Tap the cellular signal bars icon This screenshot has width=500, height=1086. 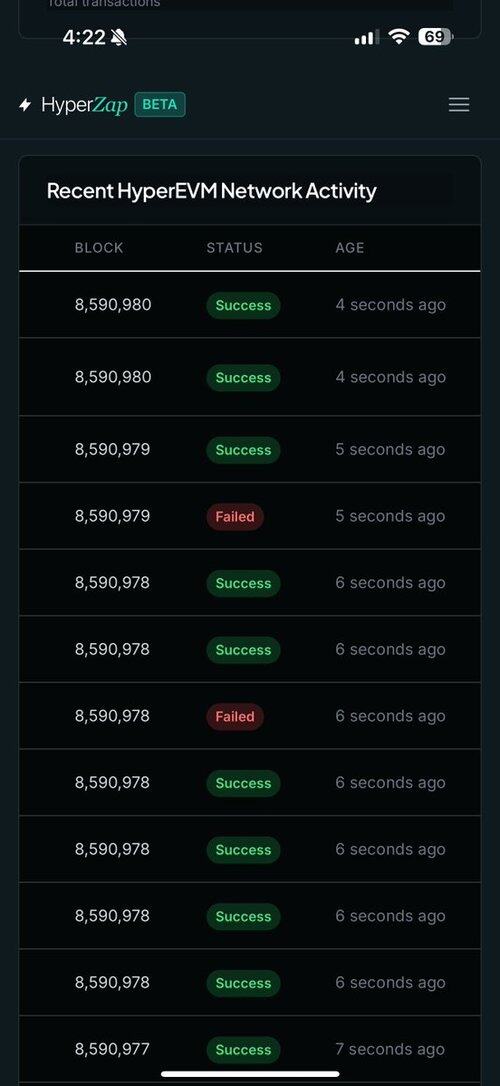(x=366, y=37)
